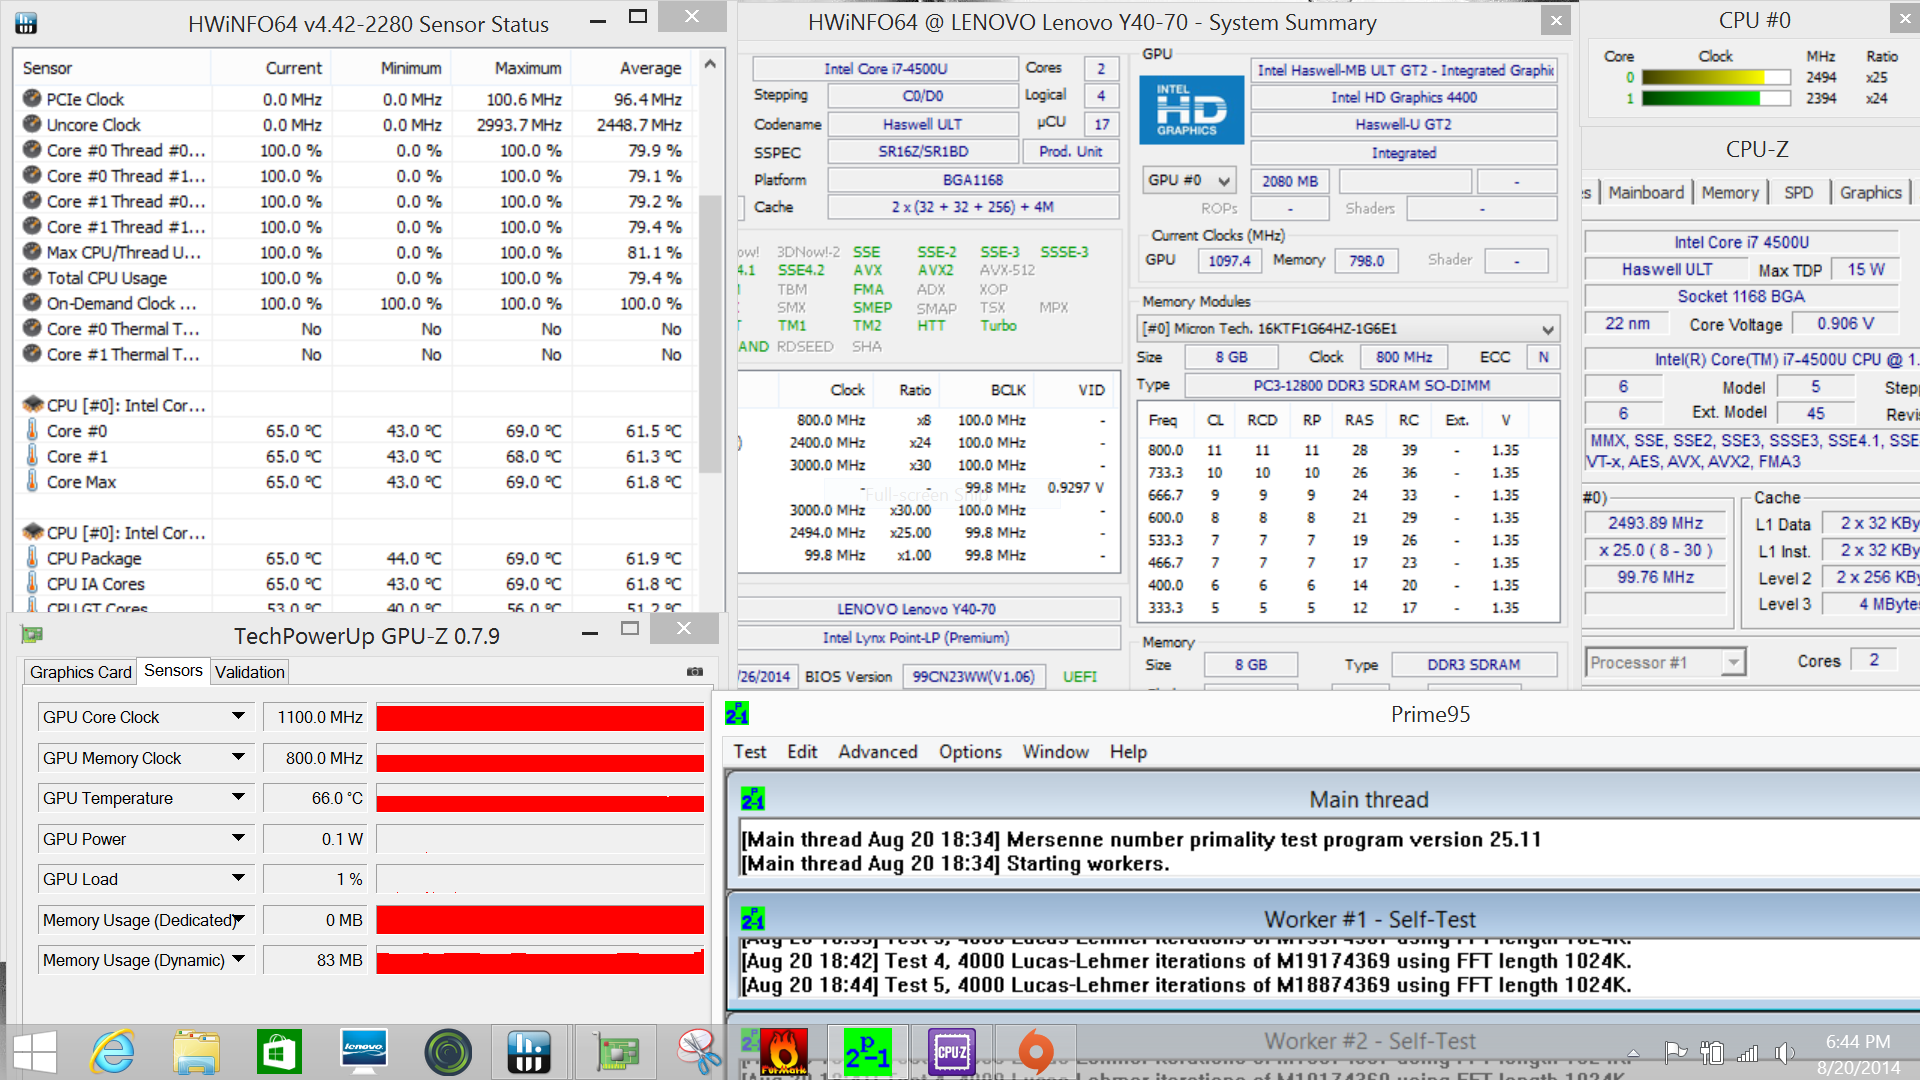Open Memory Usage (Dynamic) dropdown
The width and height of the screenshot is (1920, 1080).
[238, 959]
